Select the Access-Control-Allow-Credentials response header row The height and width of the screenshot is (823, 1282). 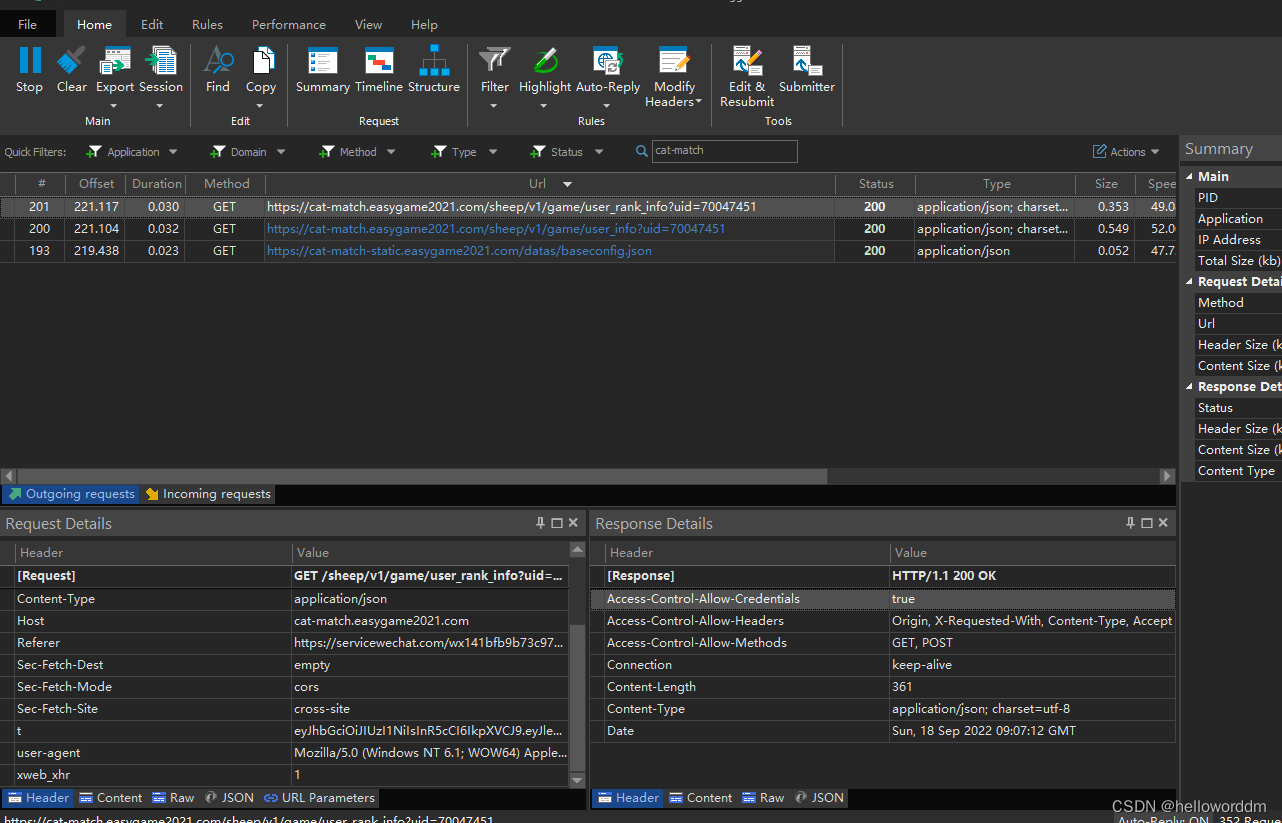882,599
